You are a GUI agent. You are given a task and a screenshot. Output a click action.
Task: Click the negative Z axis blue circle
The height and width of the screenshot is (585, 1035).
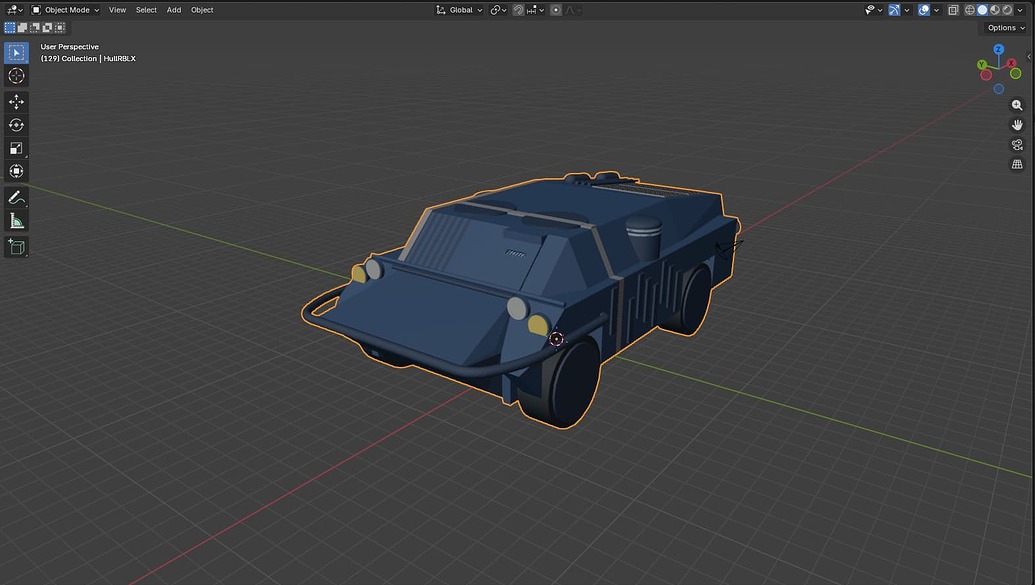(999, 89)
